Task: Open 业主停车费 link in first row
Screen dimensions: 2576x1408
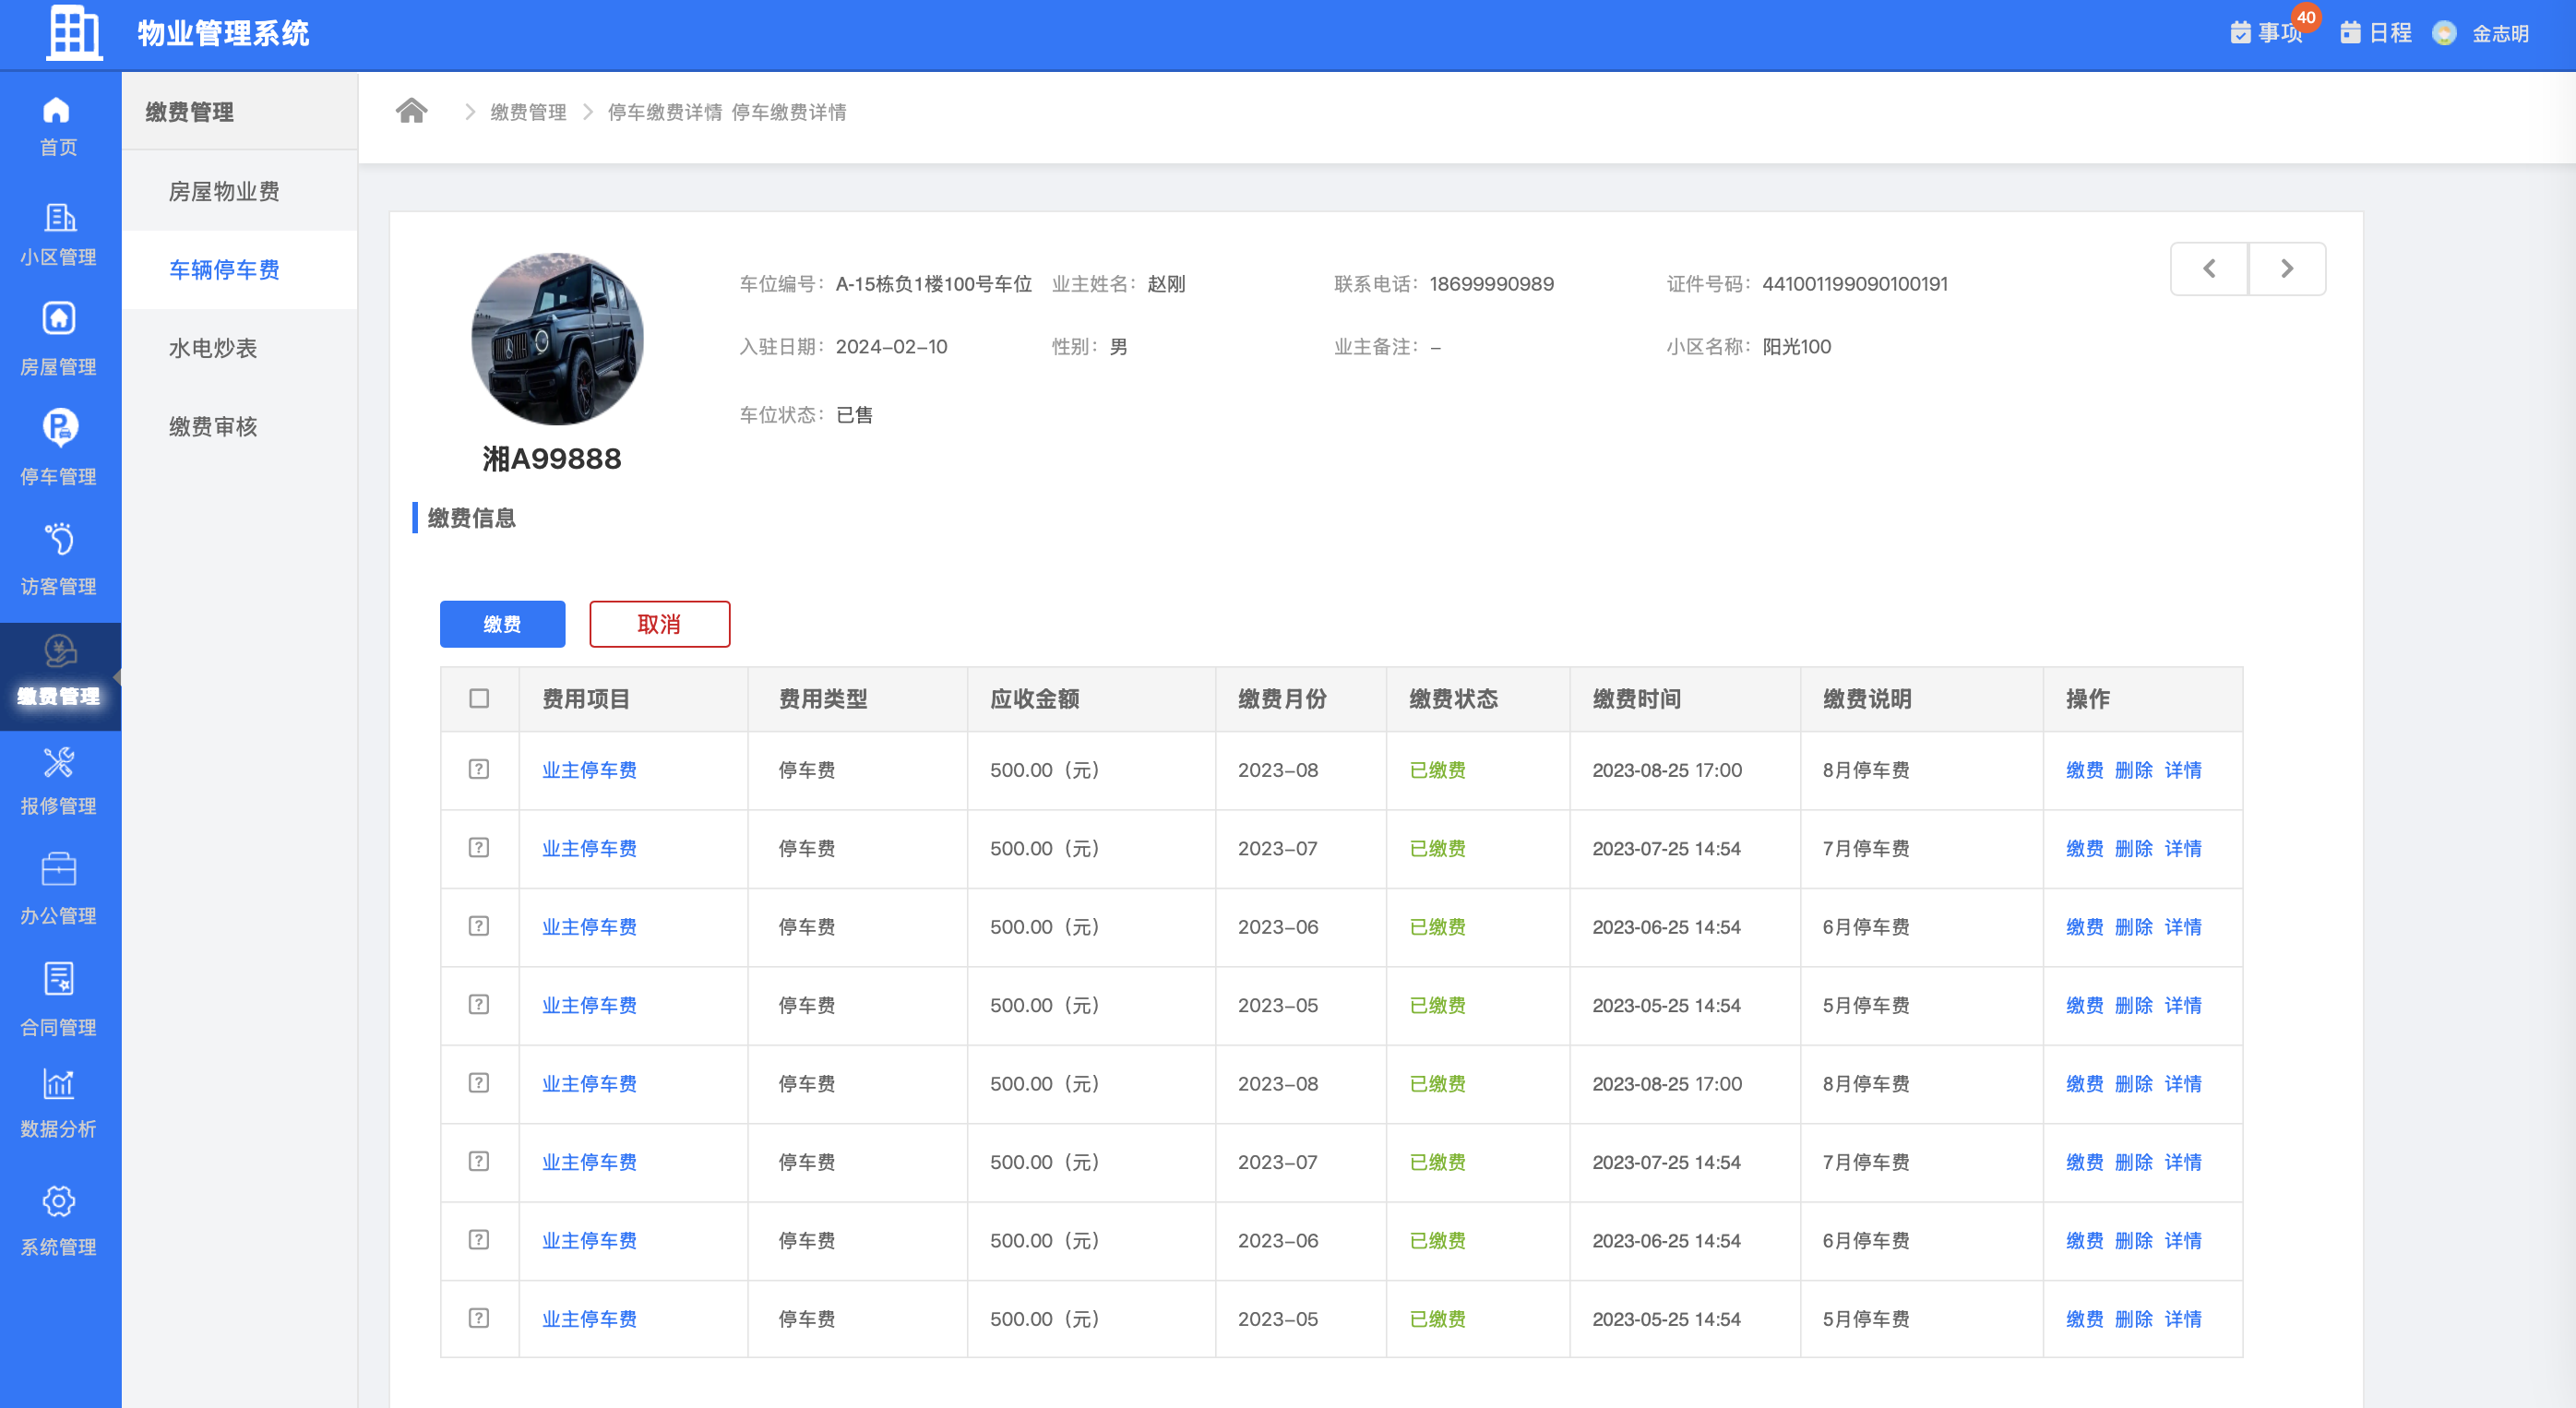Action: coord(589,770)
